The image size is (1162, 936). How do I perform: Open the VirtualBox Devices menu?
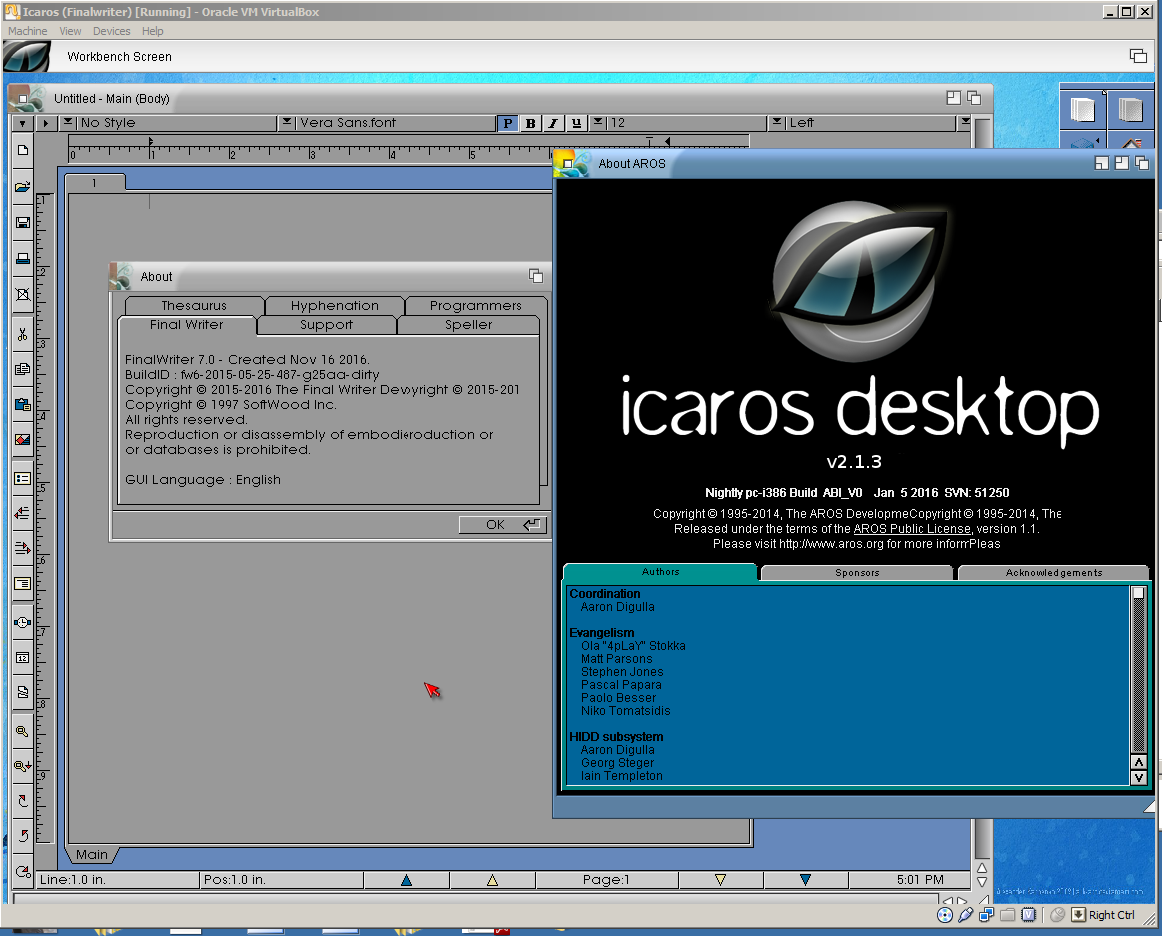[x=111, y=31]
